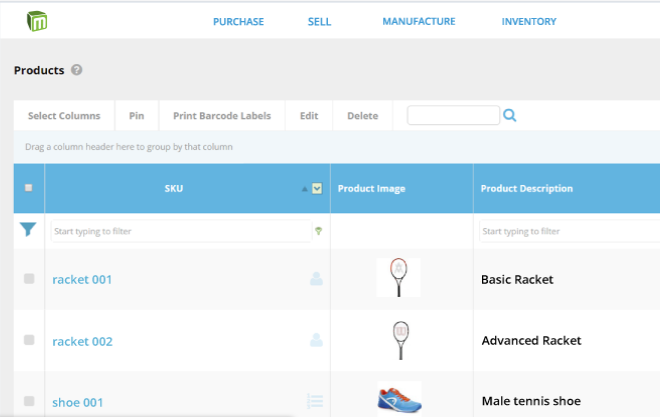Image resolution: width=660 pixels, height=417 pixels.
Task: Open the PURCHASE menu
Action: click(x=238, y=21)
